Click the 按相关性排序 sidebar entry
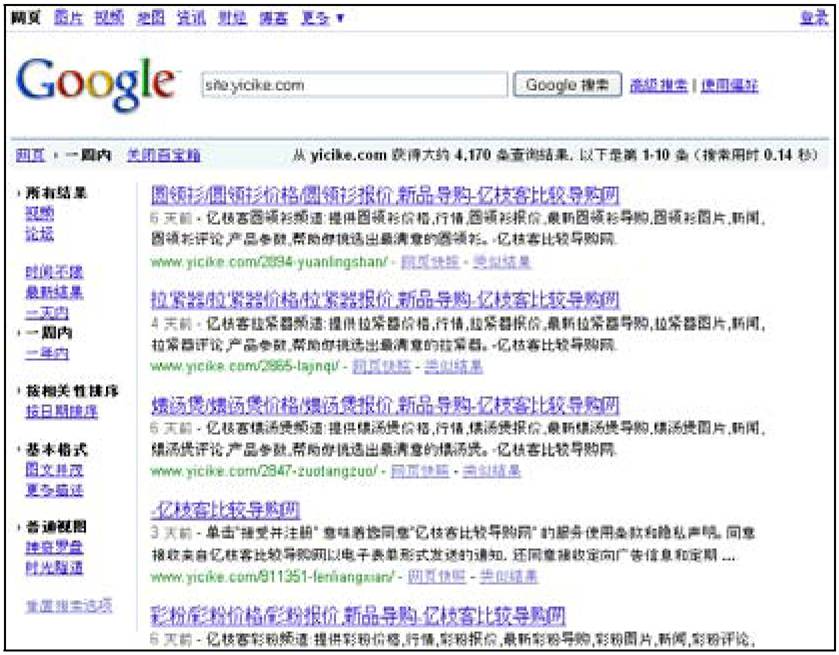 (72, 391)
